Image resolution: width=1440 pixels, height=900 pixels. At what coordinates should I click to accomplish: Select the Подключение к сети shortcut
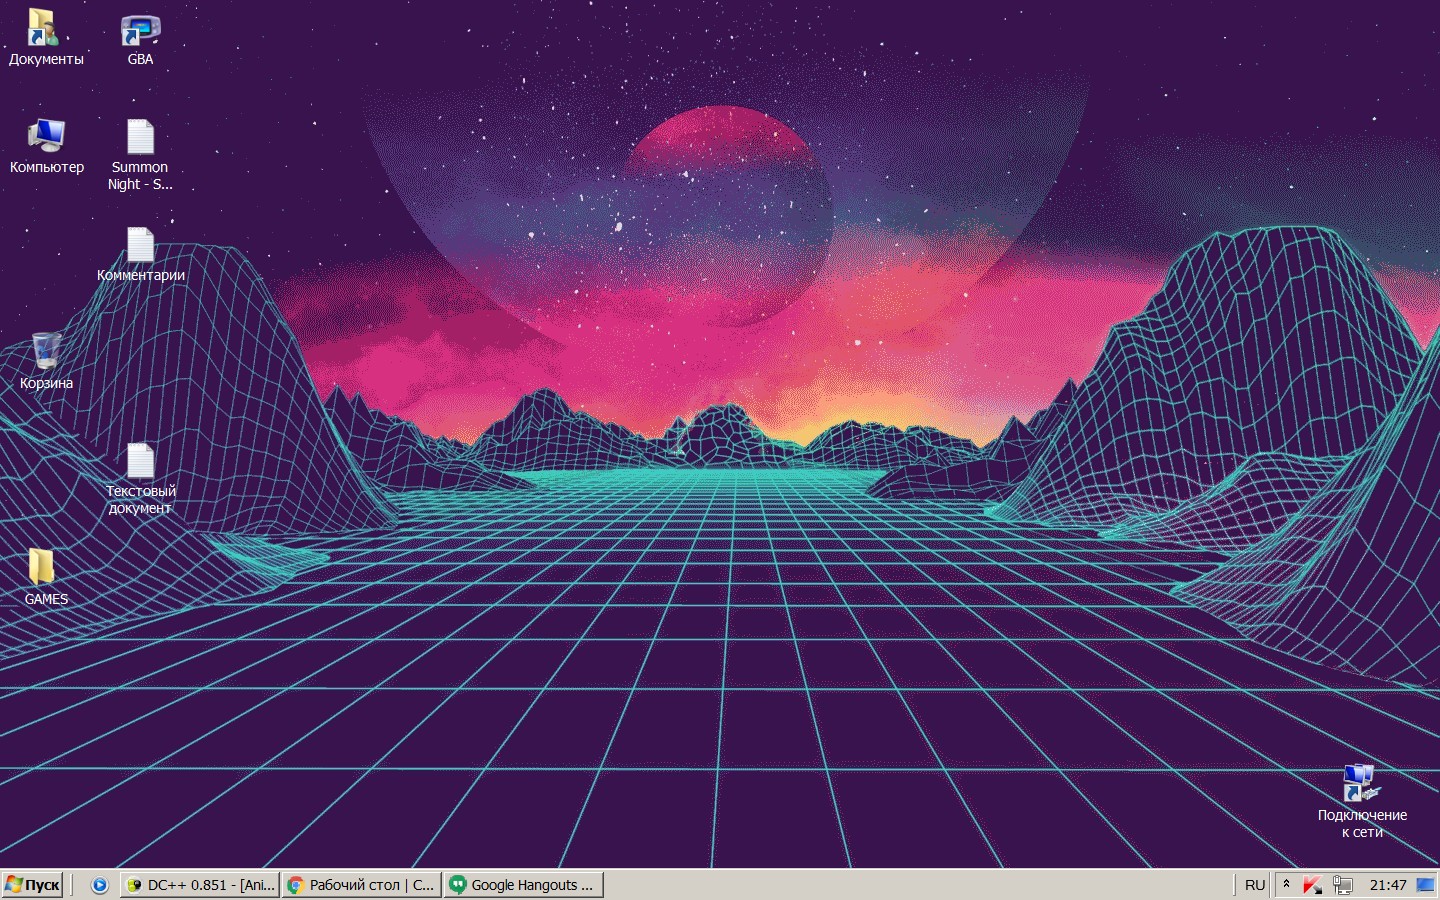pyautogui.click(x=1362, y=802)
